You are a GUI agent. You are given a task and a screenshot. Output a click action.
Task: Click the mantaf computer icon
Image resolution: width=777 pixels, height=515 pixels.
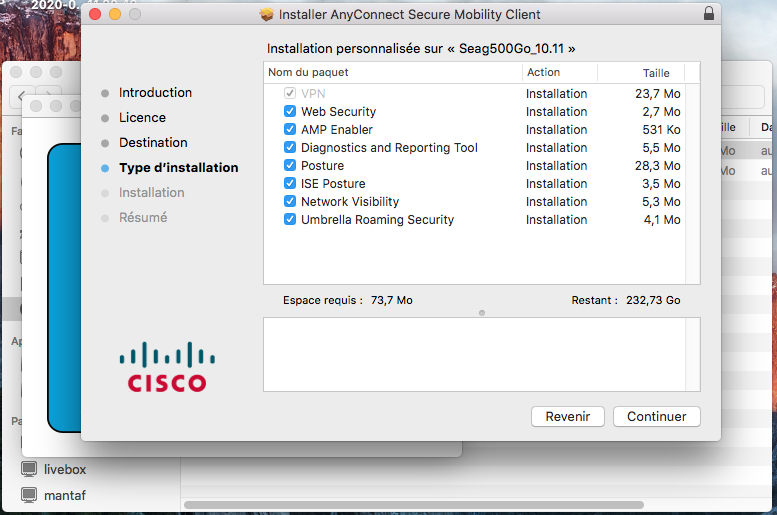click(29, 495)
